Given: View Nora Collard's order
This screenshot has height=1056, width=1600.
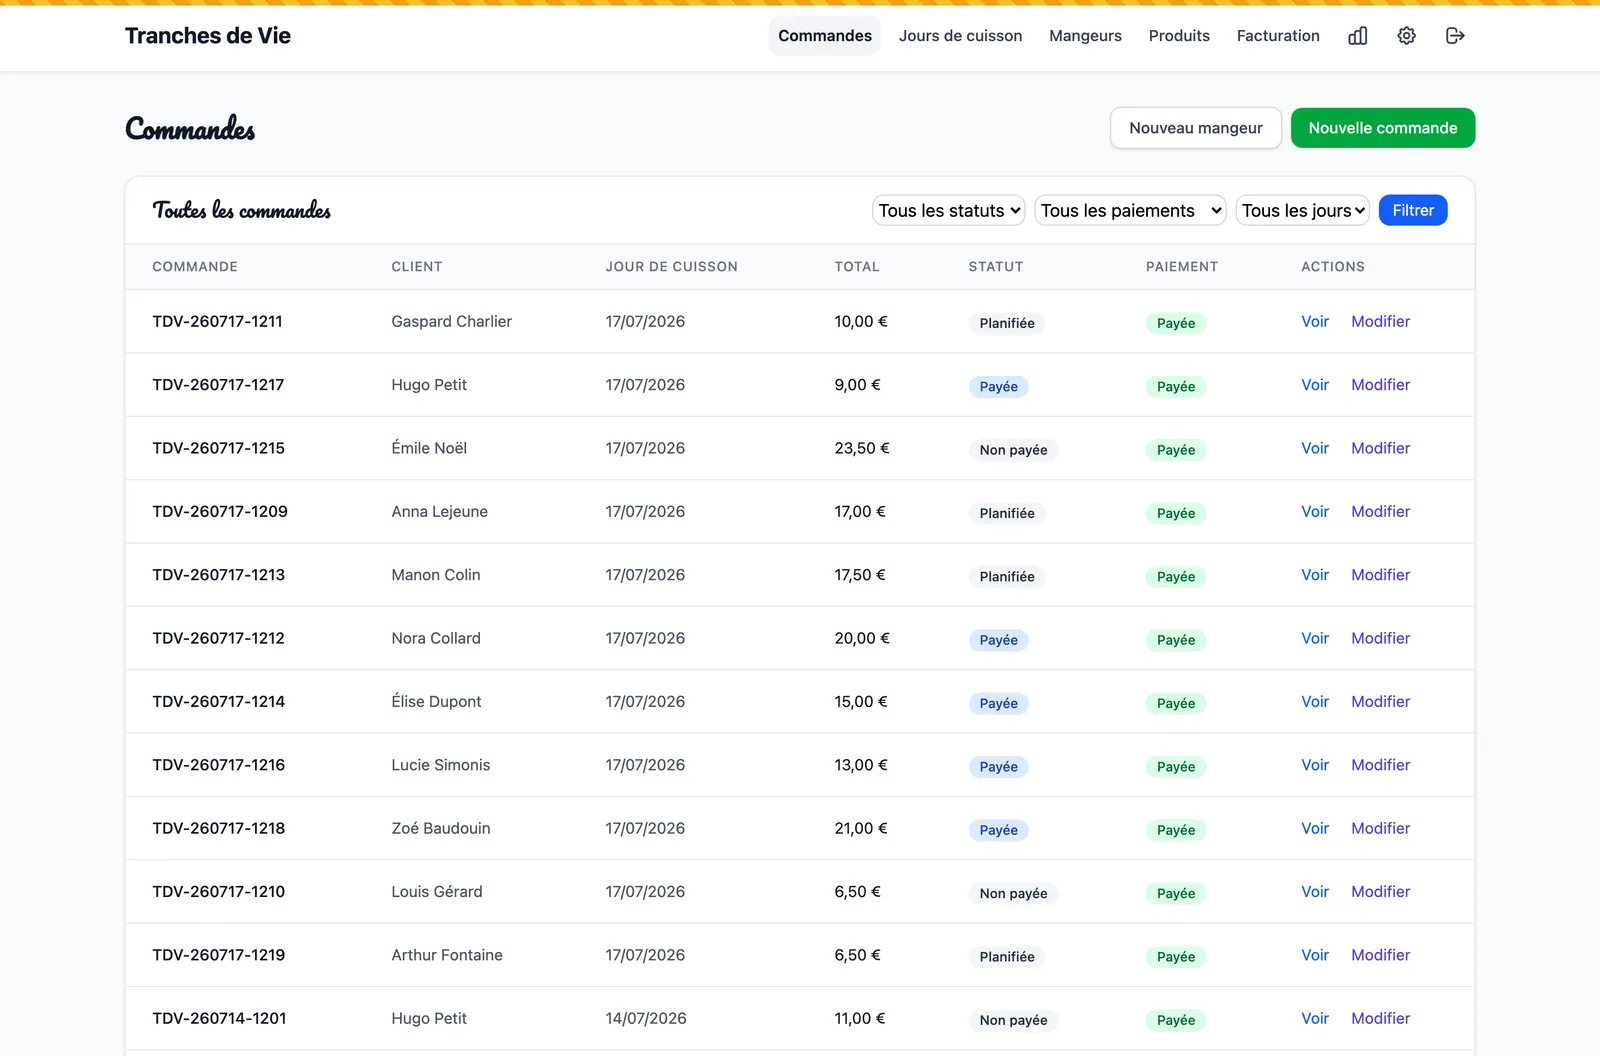Looking at the screenshot, I should (x=1315, y=638).
